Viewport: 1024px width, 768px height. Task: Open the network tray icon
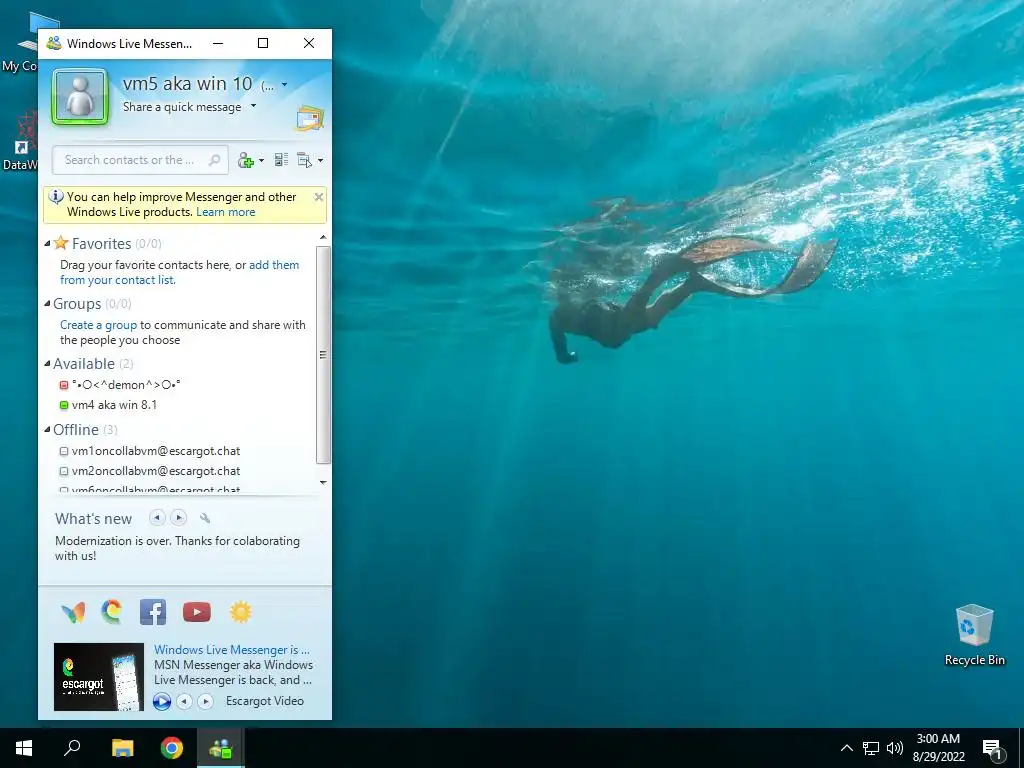(x=871, y=748)
